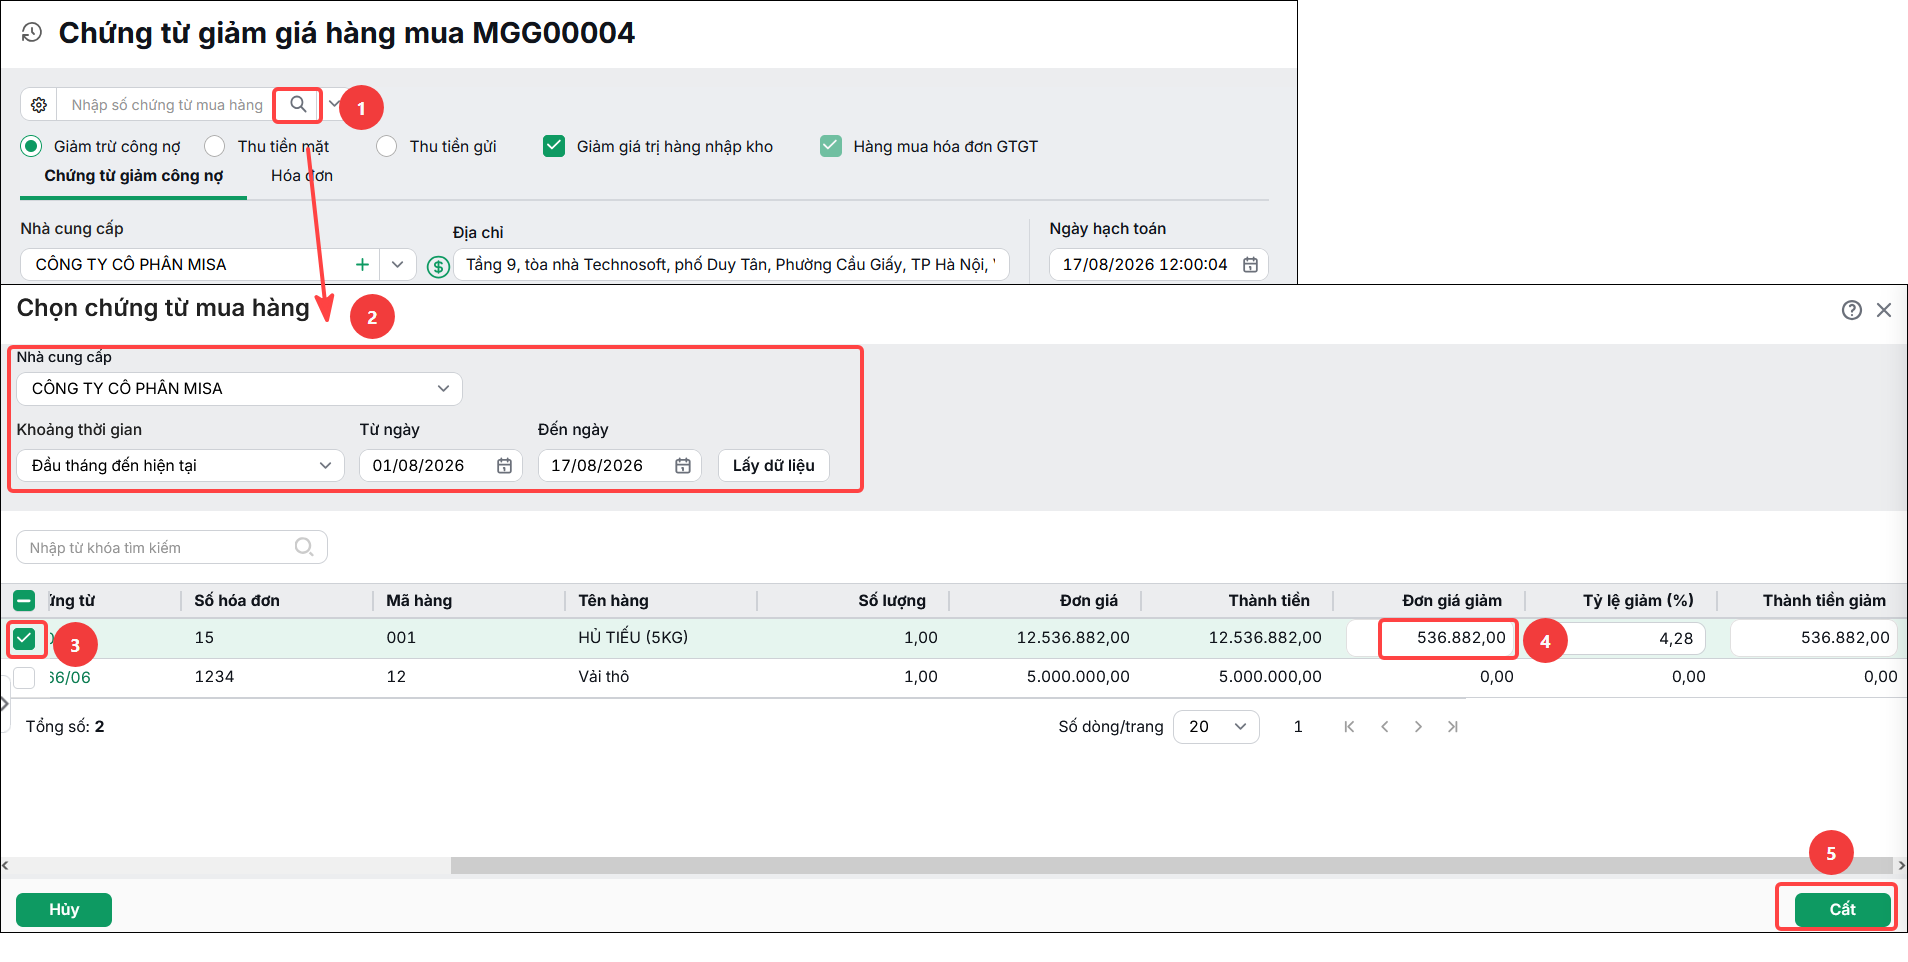Check the Vải thô row checkbox
Viewport: 1908px width, 962px height.
tap(24, 677)
